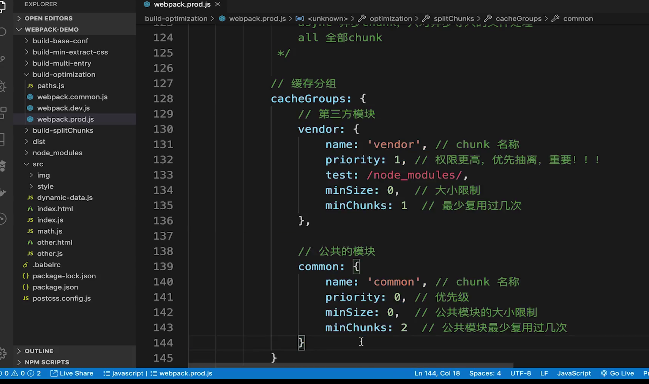Screen dimensions: 649x384
Task: Show info count 2 in status bar
Action: (x=34, y=373)
